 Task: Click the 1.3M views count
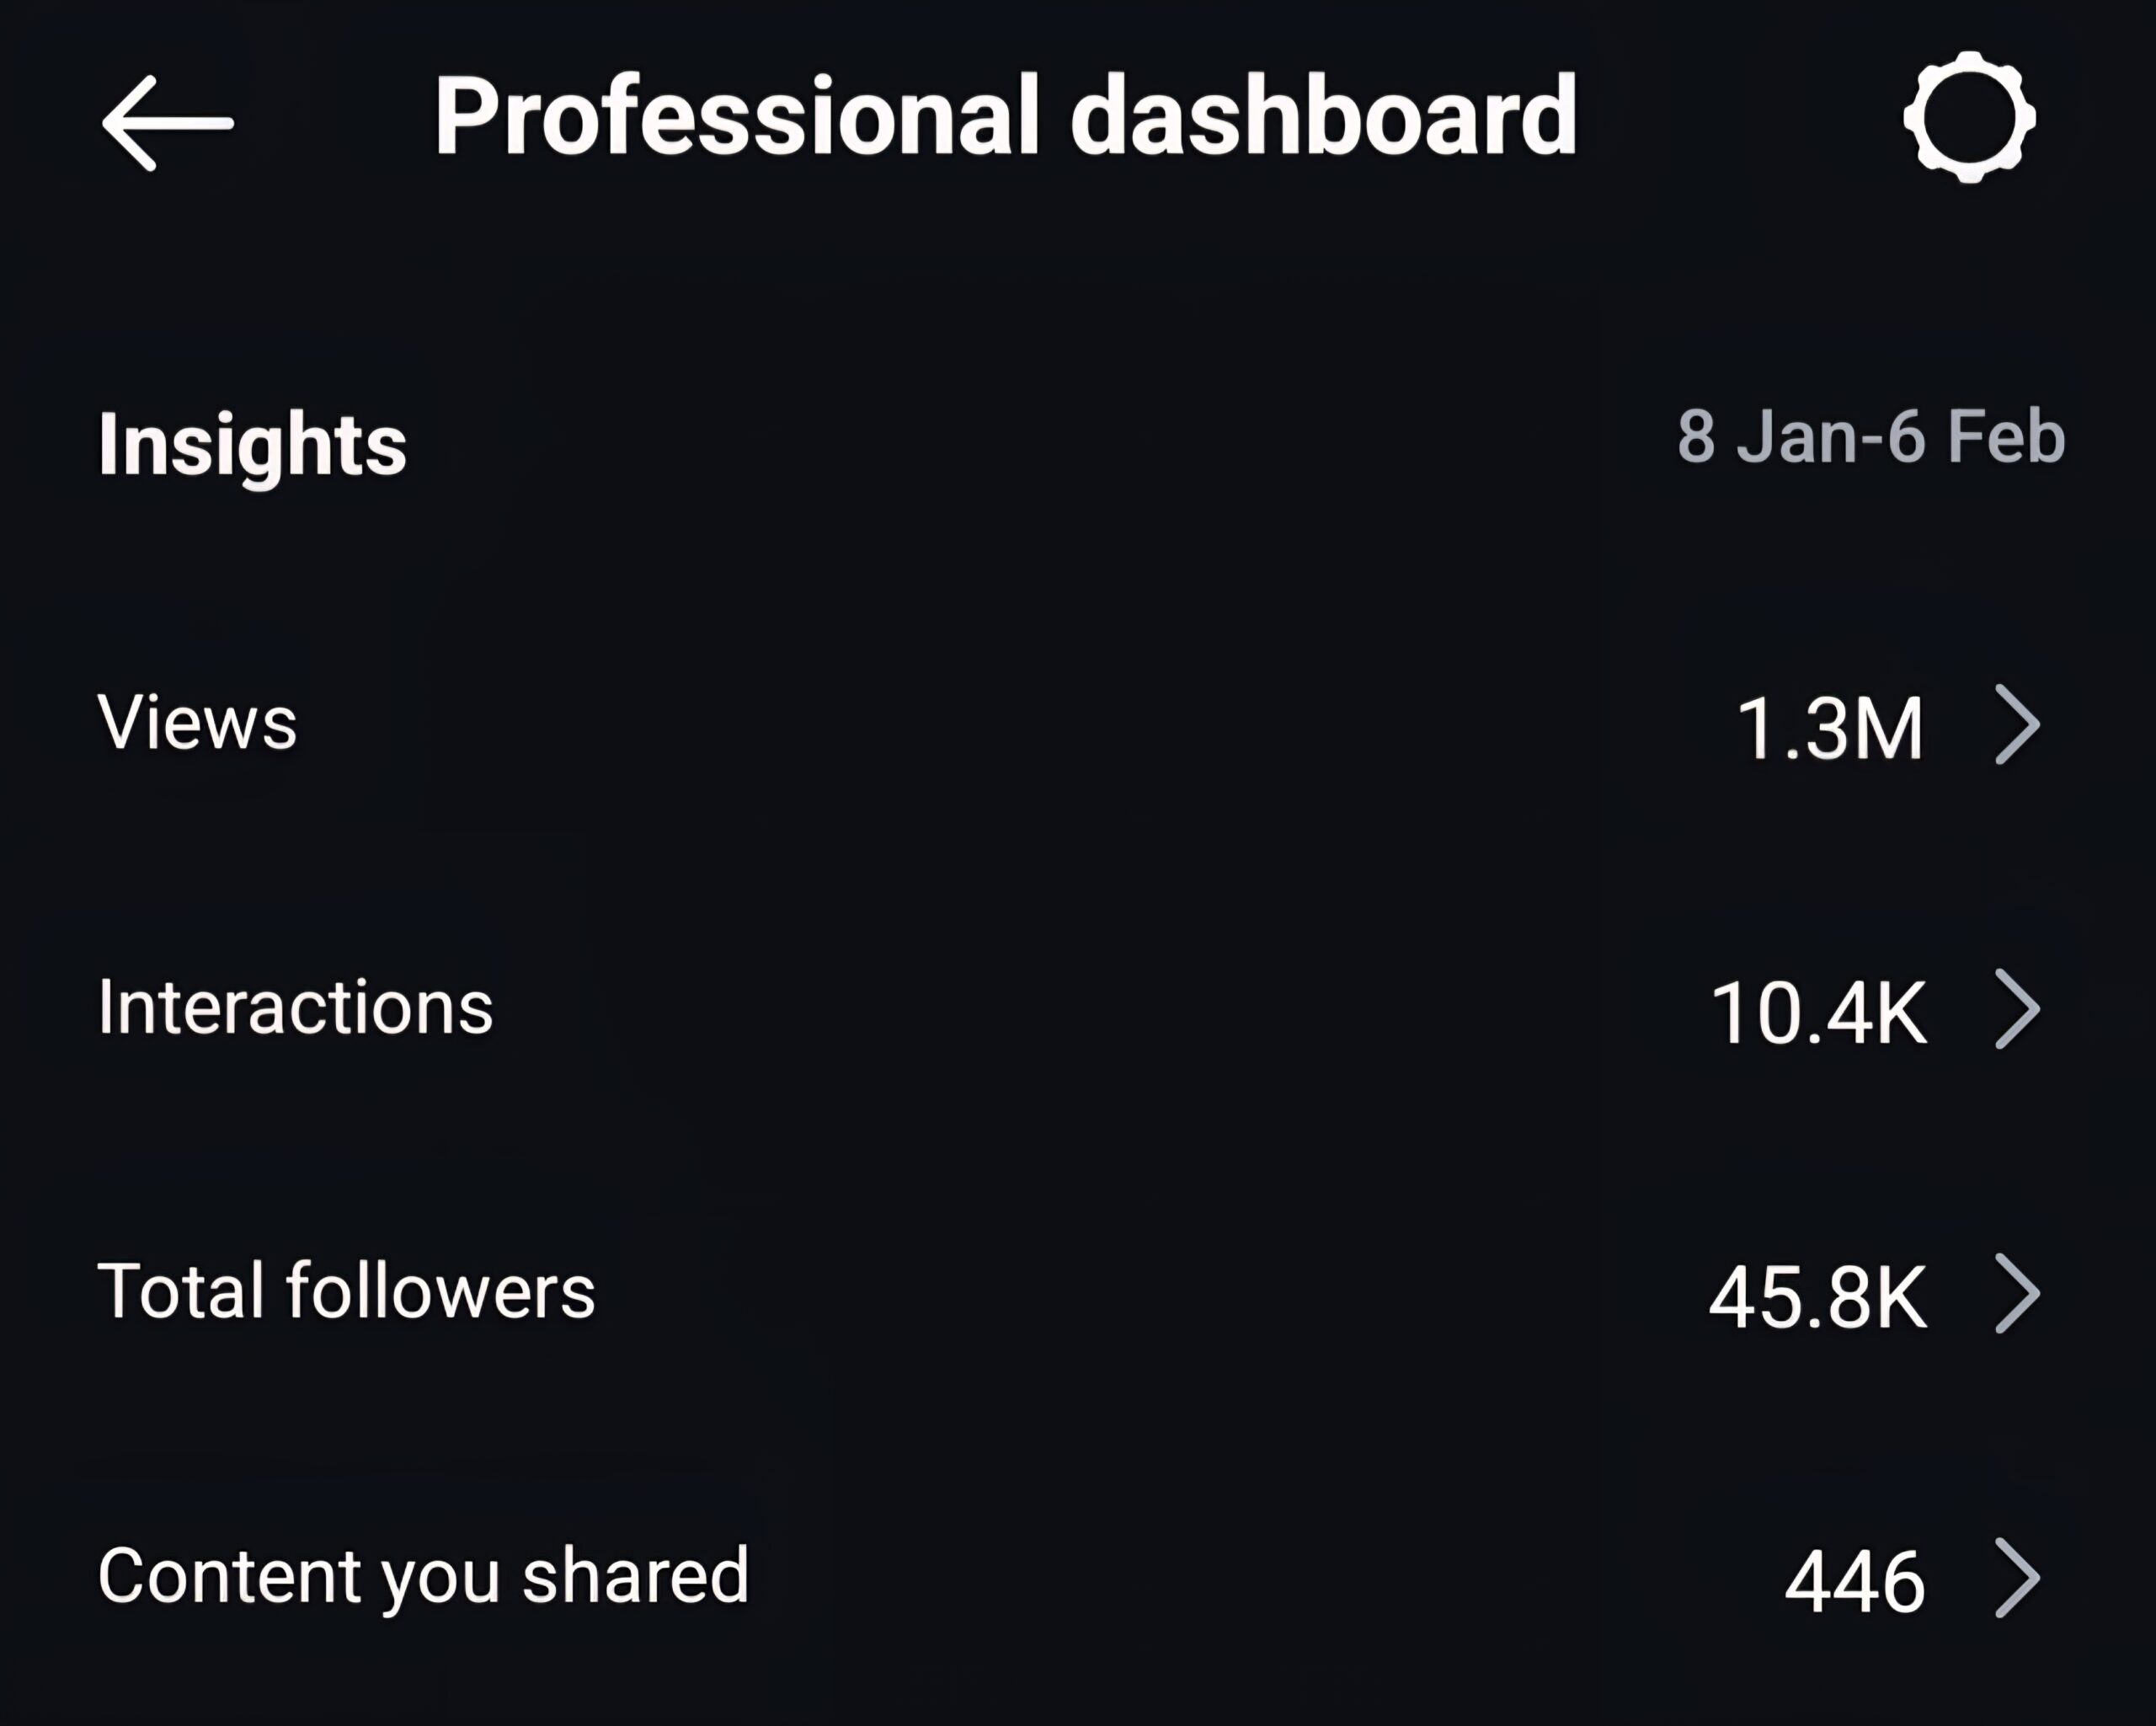1829,728
